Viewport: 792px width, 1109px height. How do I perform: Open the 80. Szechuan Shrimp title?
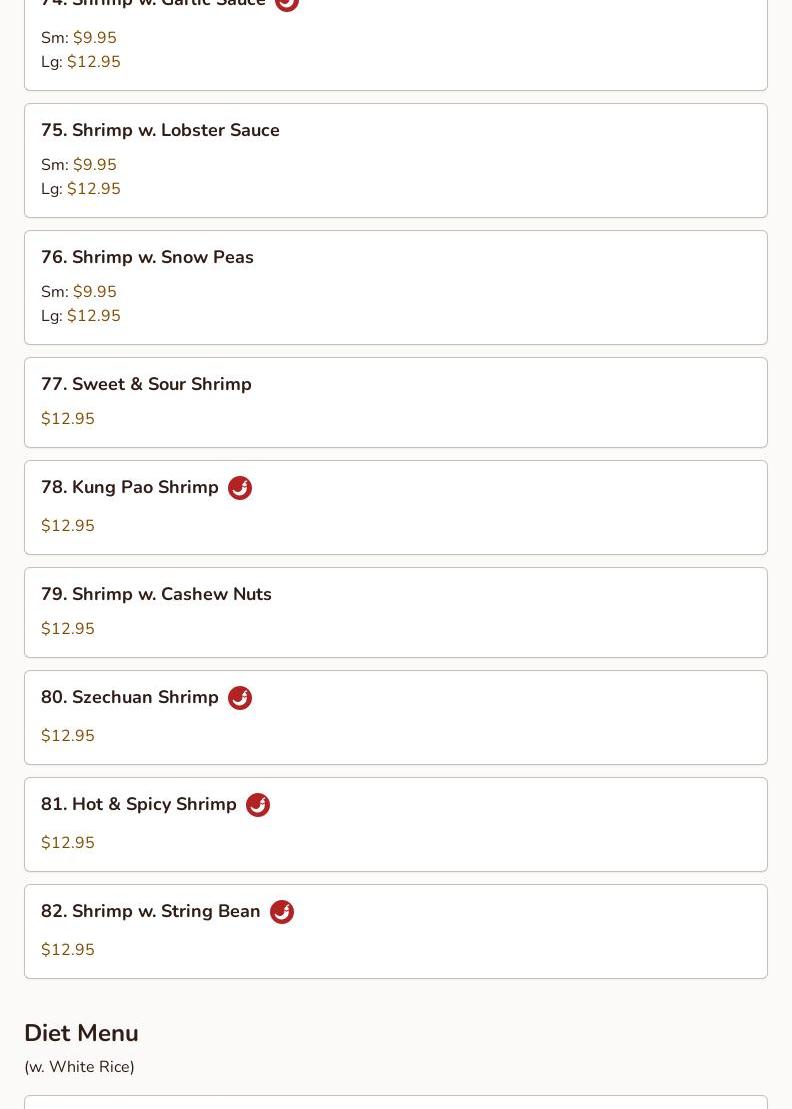[130, 697]
